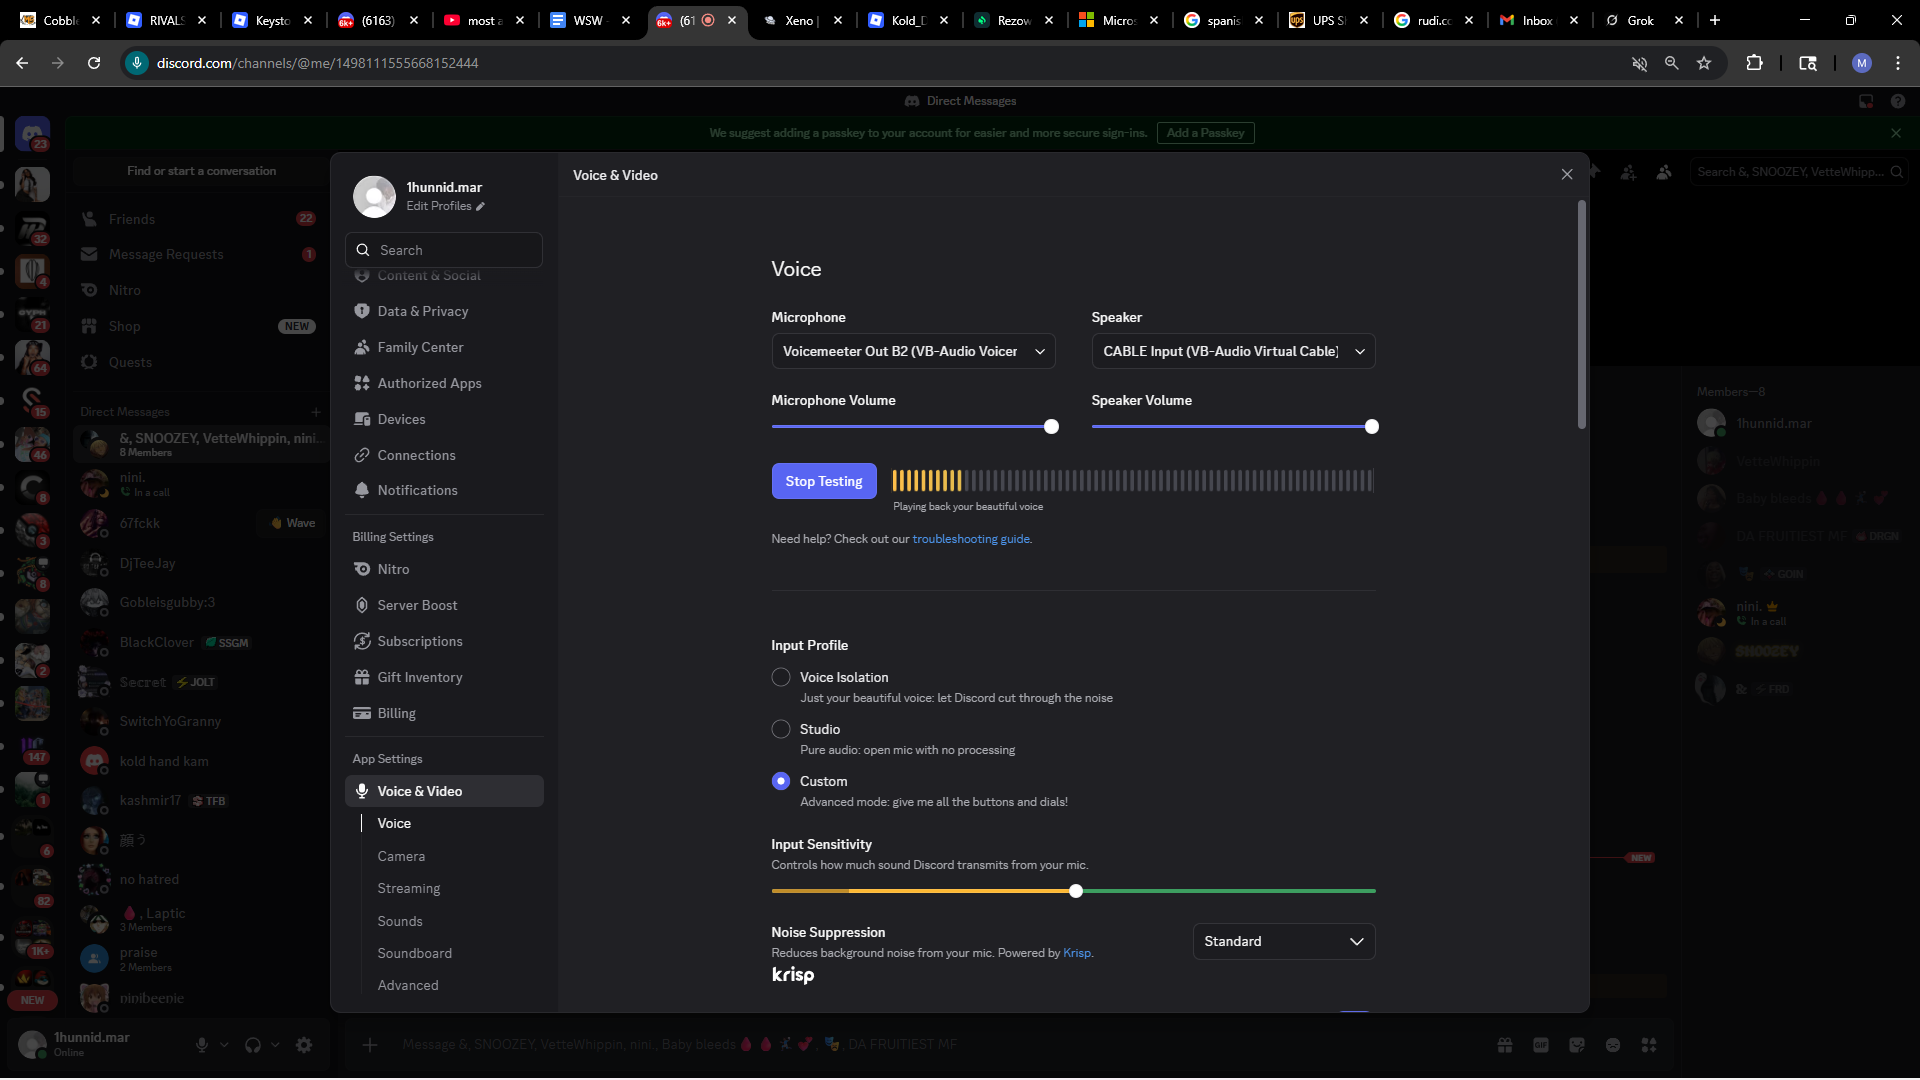Viewport: 1920px width, 1080px height.
Task: Open the gift icon in message bar
Action: point(1505,1045)
